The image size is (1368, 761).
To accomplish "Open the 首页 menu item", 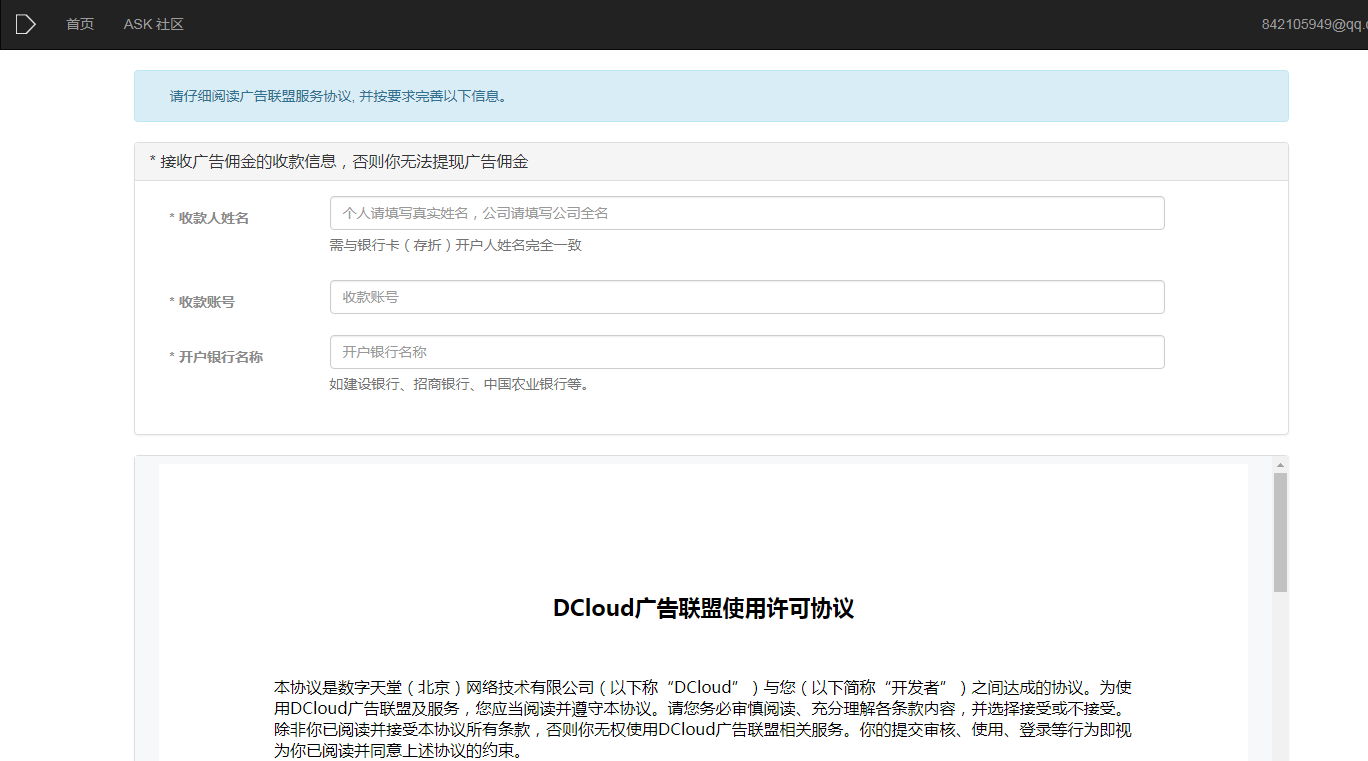I will click(80, 24).
